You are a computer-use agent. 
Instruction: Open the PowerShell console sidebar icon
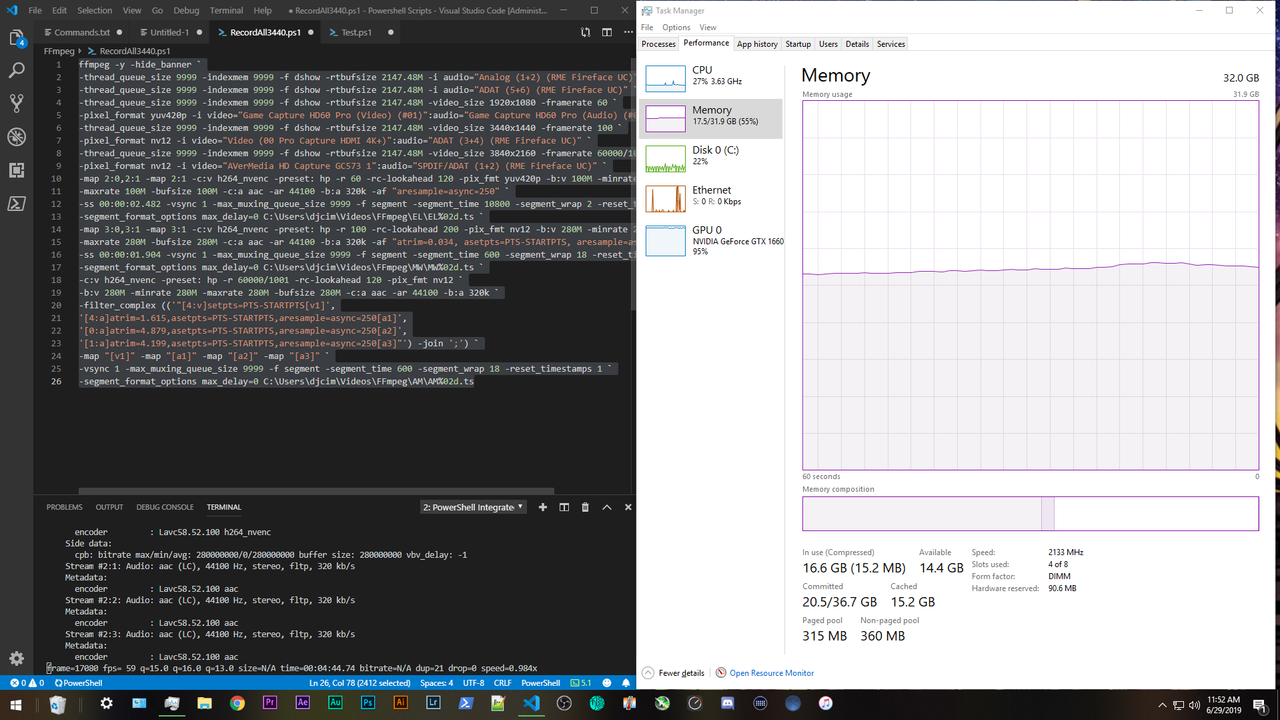click(16, 203)
